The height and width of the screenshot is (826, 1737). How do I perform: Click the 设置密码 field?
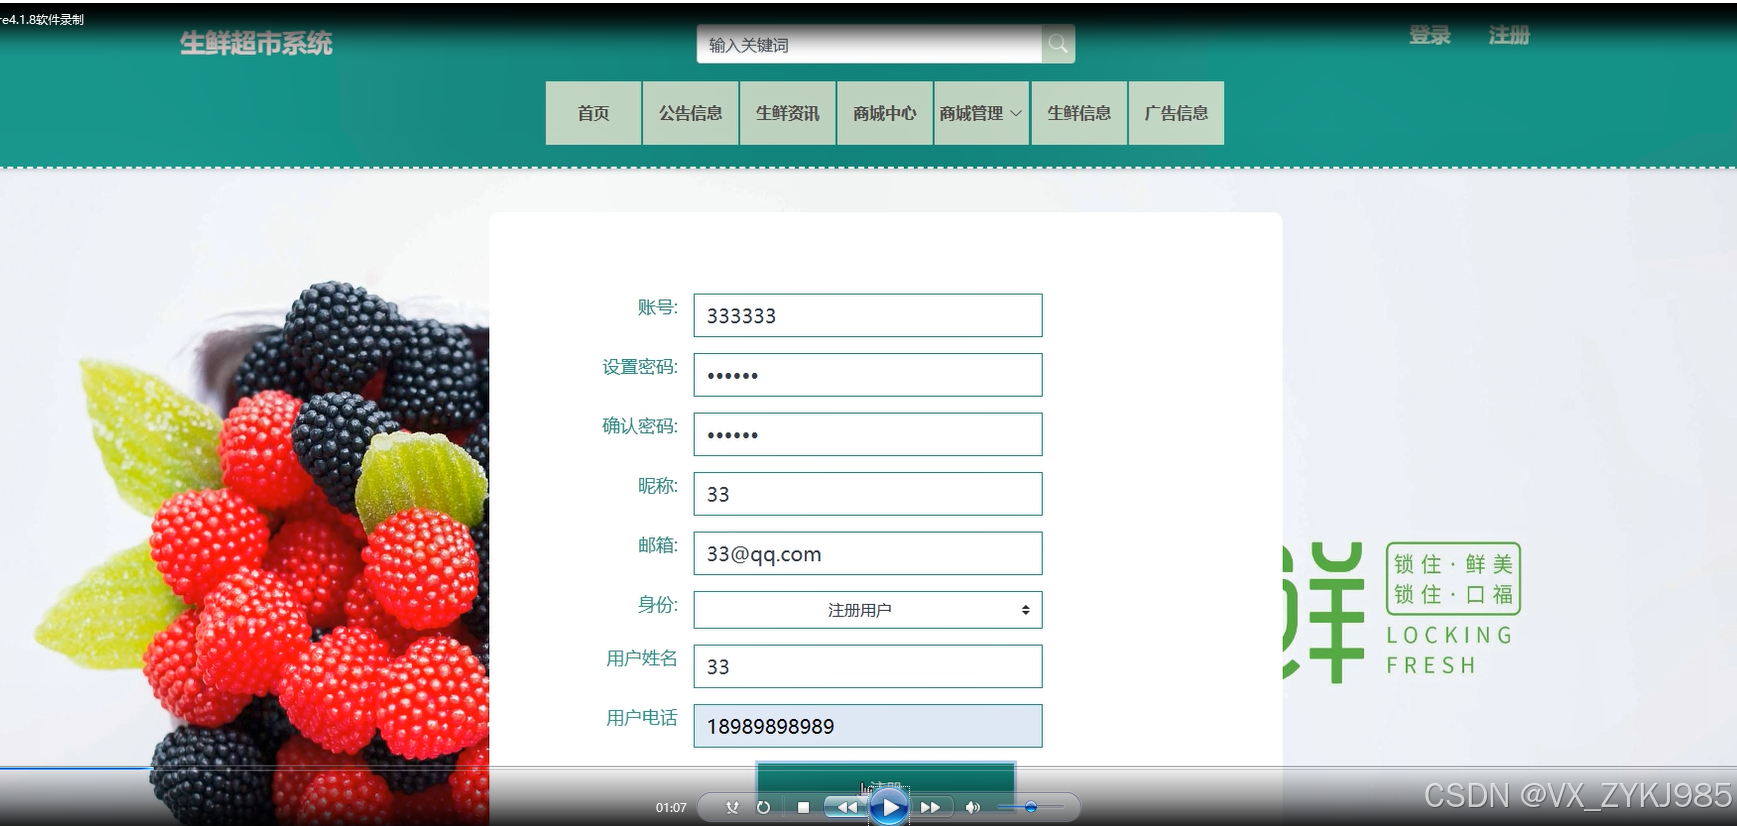(868, 375)
